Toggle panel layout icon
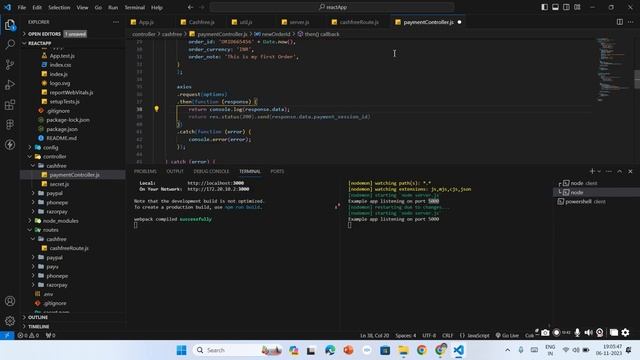Screen dimensions: 640x360 (x=556, y=7)
